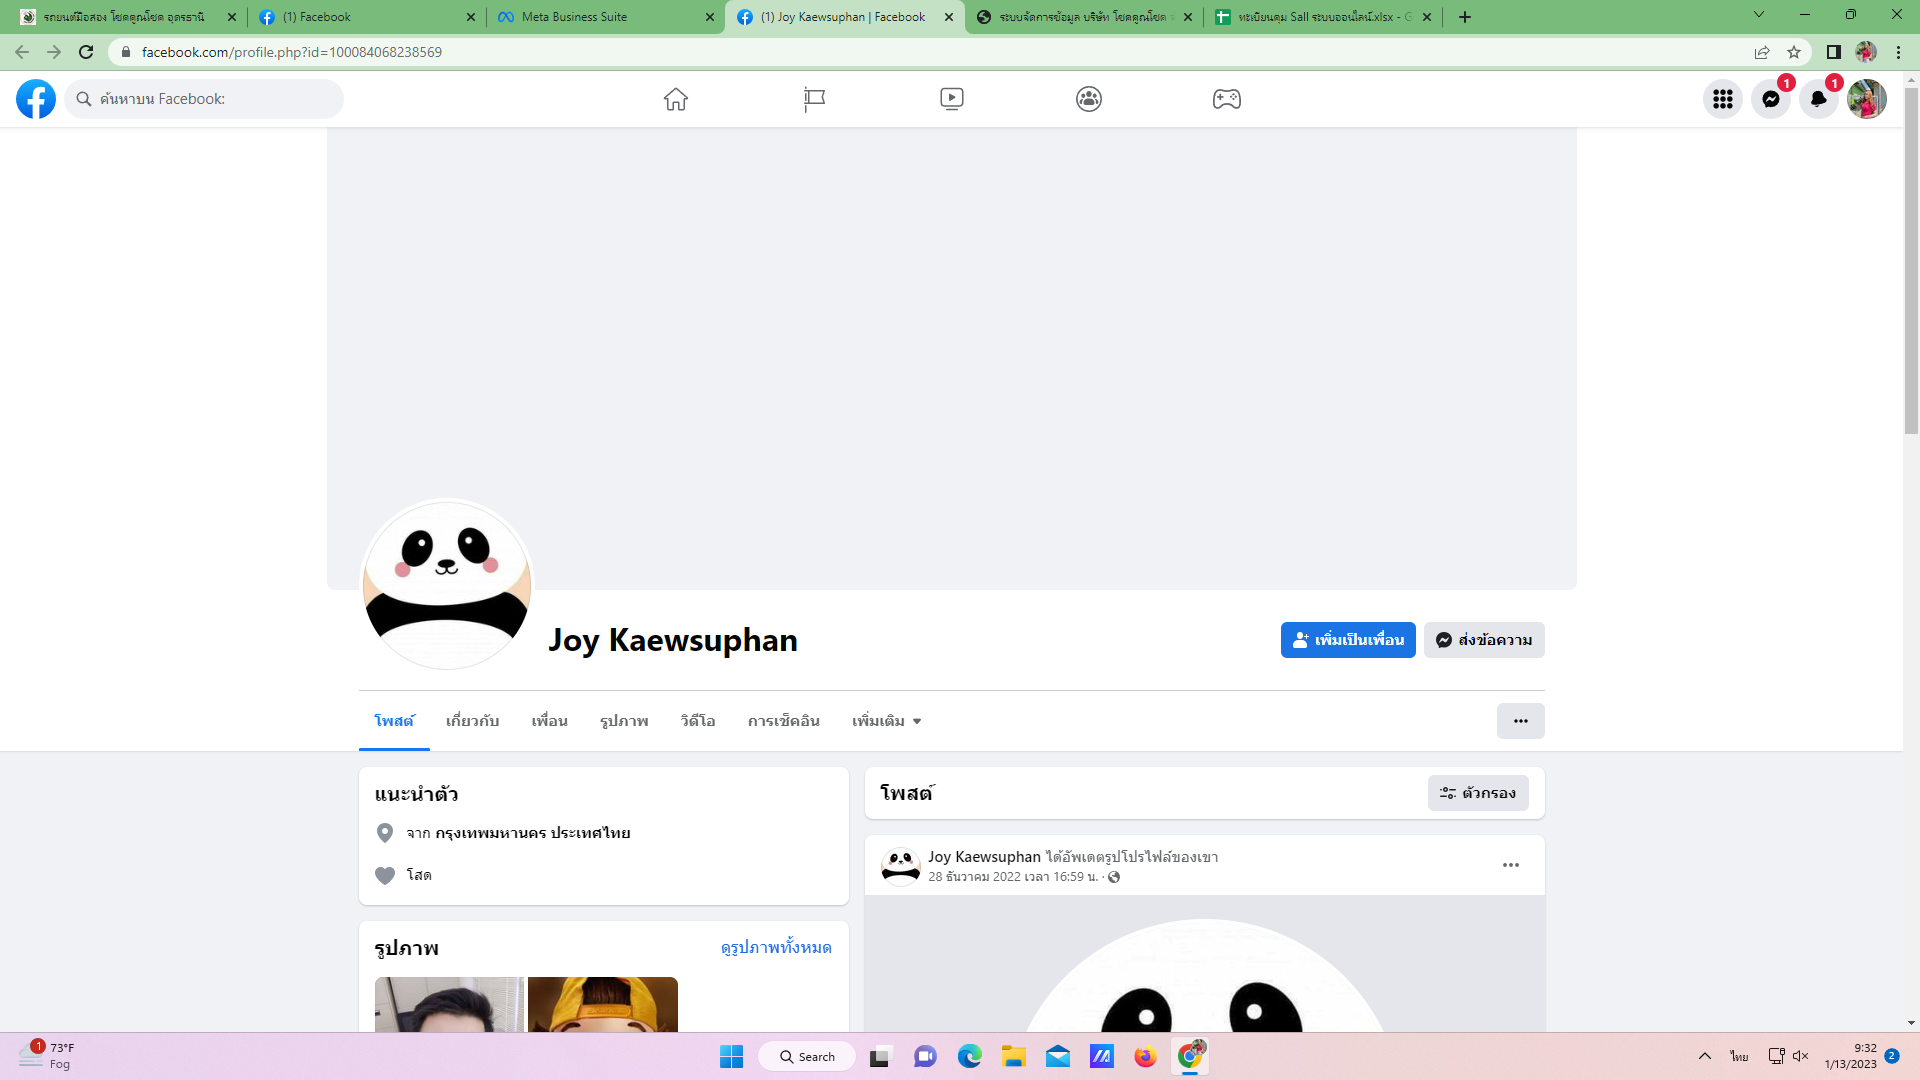Switch to the เพื่อน tab
This screenshot has width=1920, height=1080.
(549, 721)
